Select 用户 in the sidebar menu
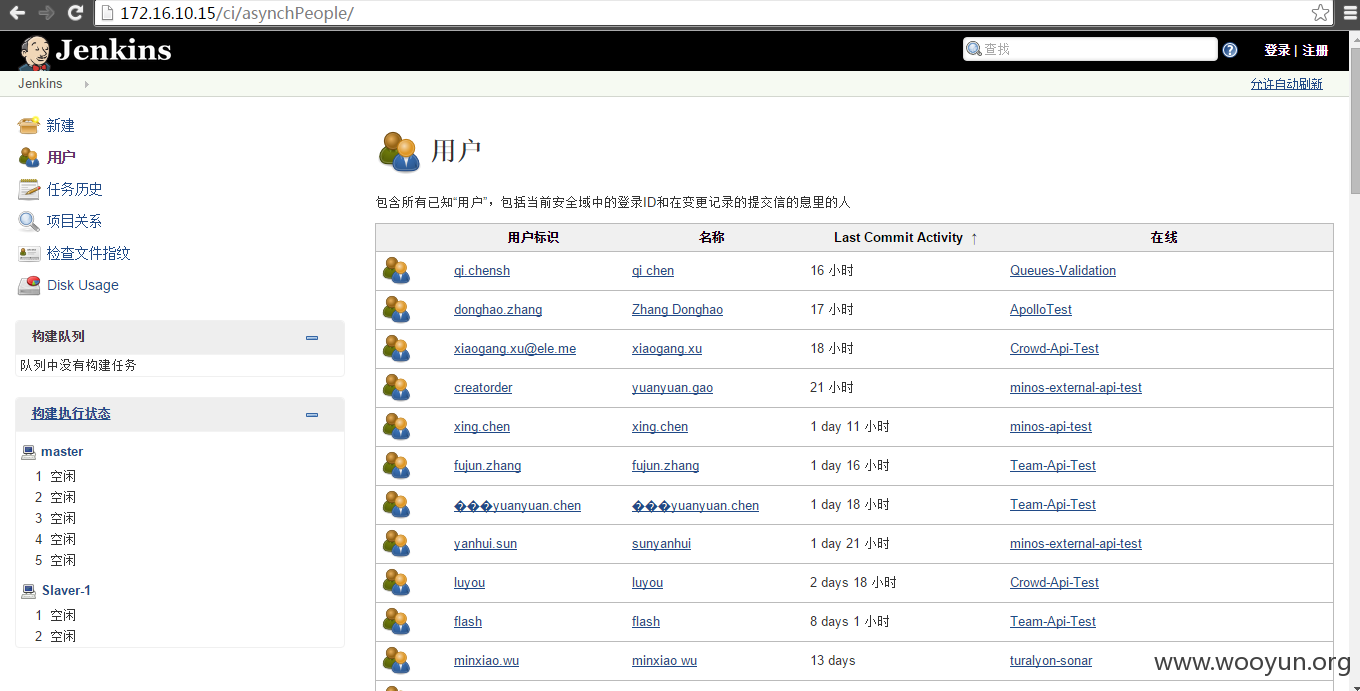1360x691 pixels. (x=61, y=157)
